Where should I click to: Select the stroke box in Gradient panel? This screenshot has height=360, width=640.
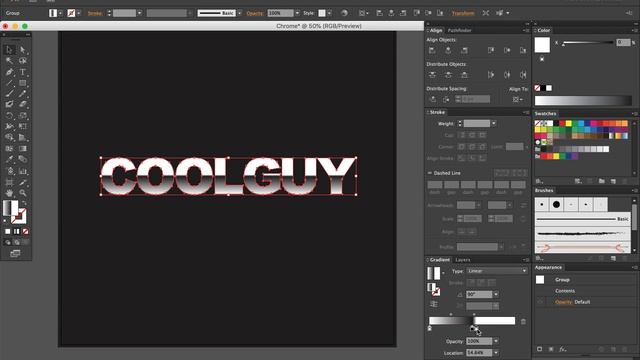pos(436,291)
